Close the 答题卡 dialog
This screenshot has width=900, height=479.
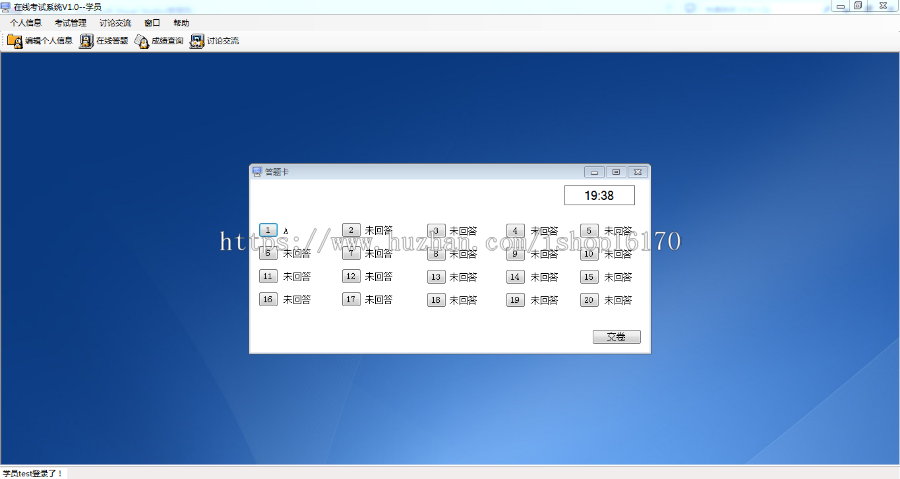coord(638,172)
